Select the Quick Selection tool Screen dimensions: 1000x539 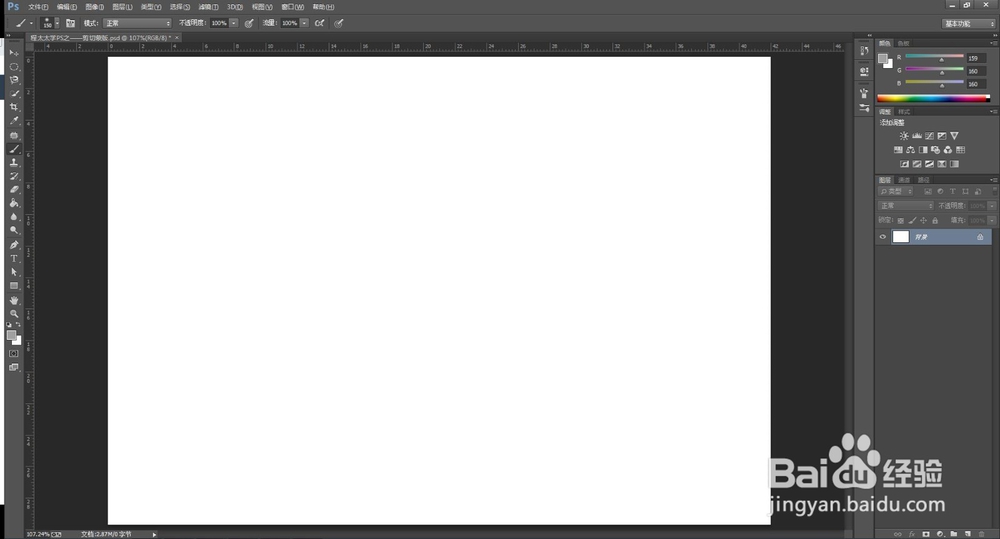(x=14, y=94)
